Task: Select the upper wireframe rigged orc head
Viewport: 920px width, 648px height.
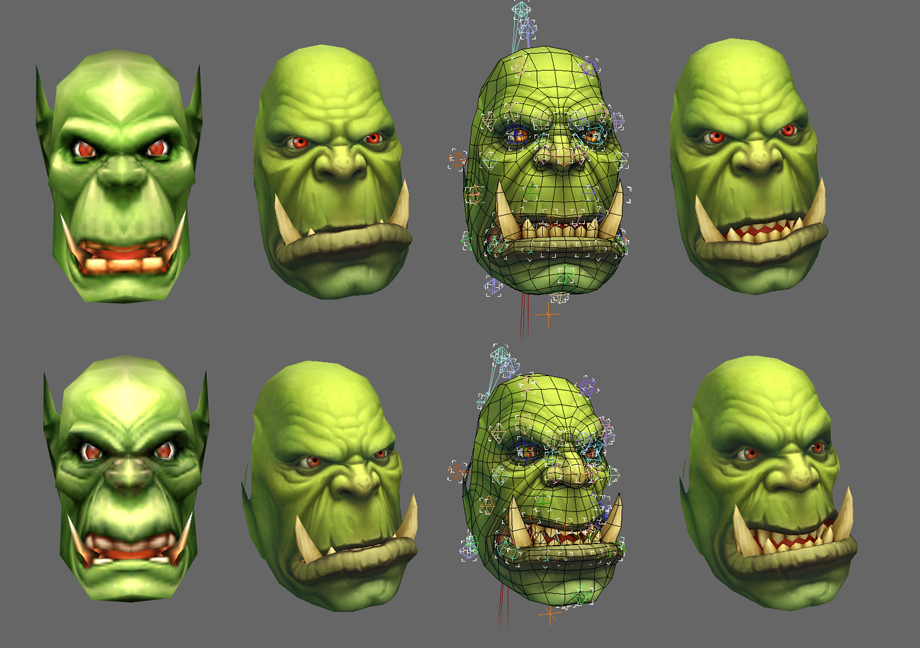Action: click(x=546, y=170)
